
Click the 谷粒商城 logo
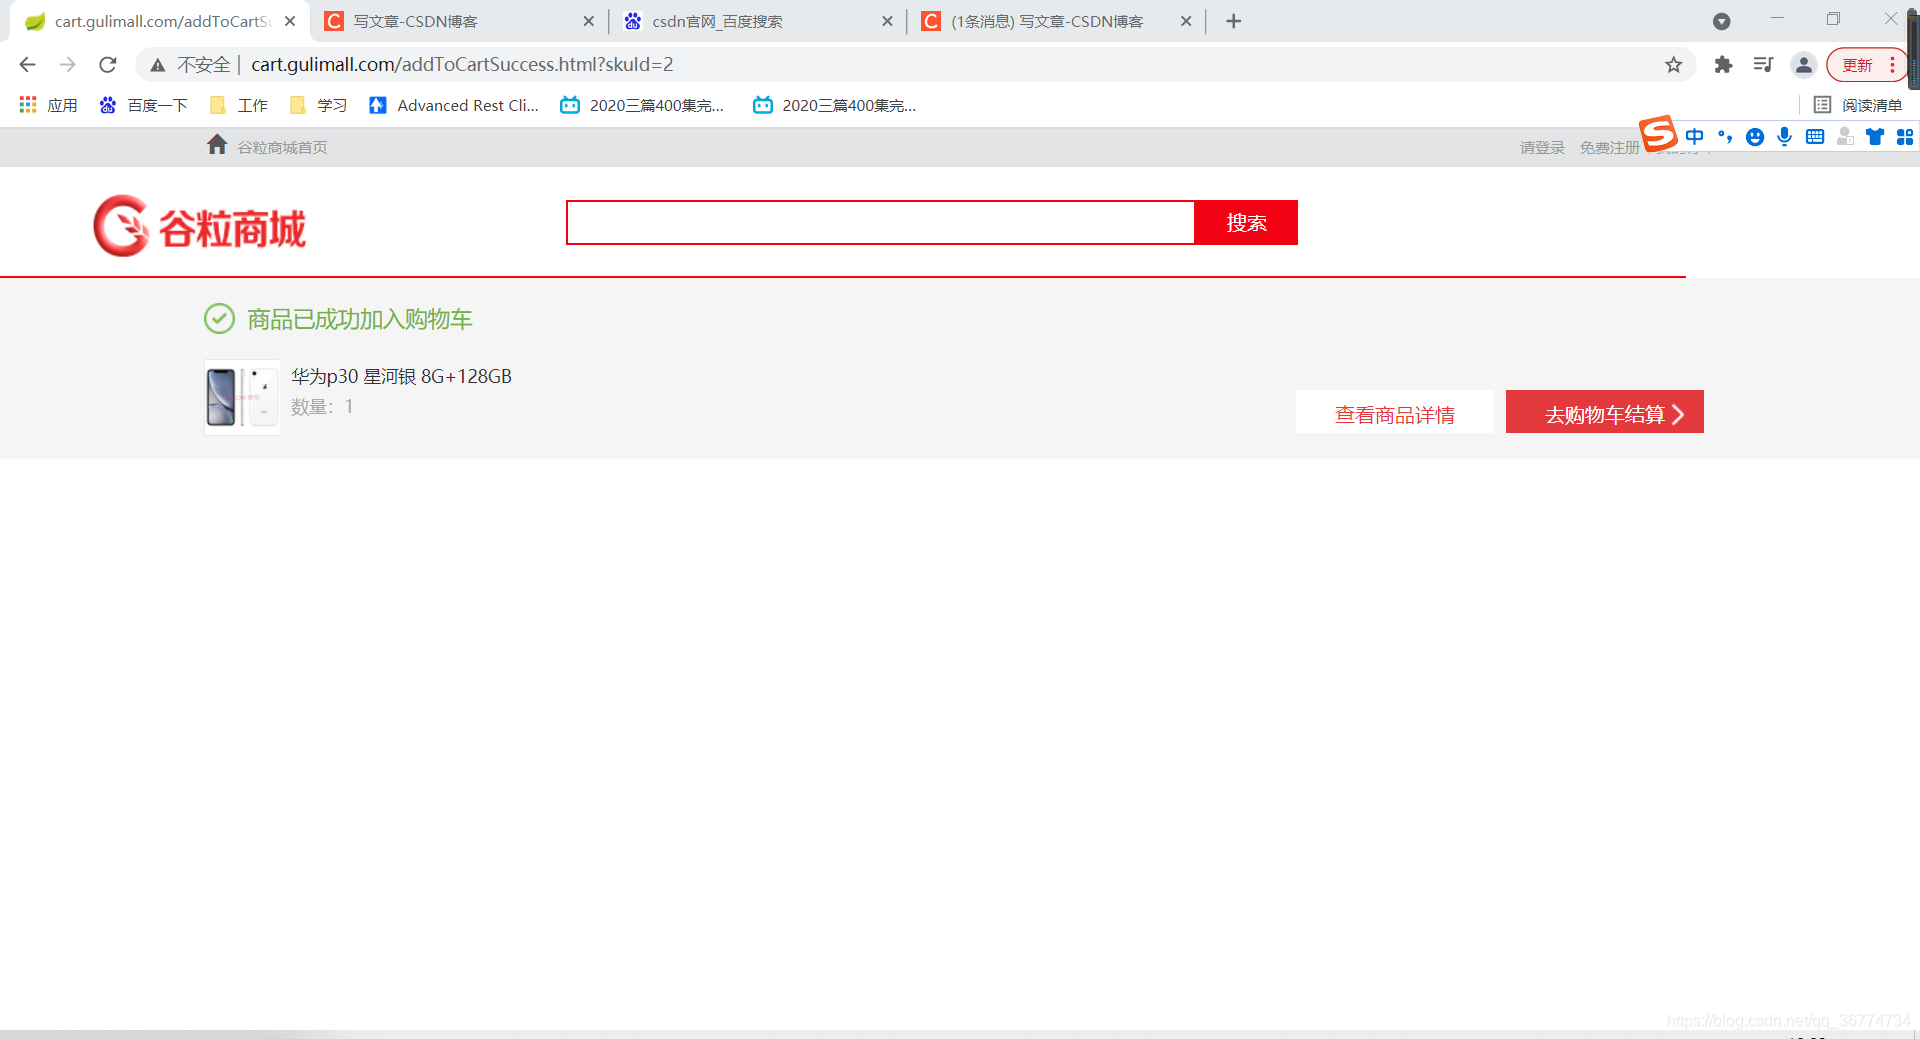tap(200, 226)
